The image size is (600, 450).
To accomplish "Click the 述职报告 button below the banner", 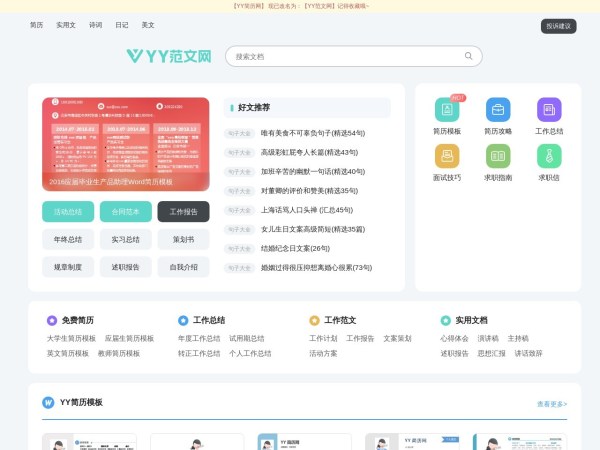I will point(126,267).
